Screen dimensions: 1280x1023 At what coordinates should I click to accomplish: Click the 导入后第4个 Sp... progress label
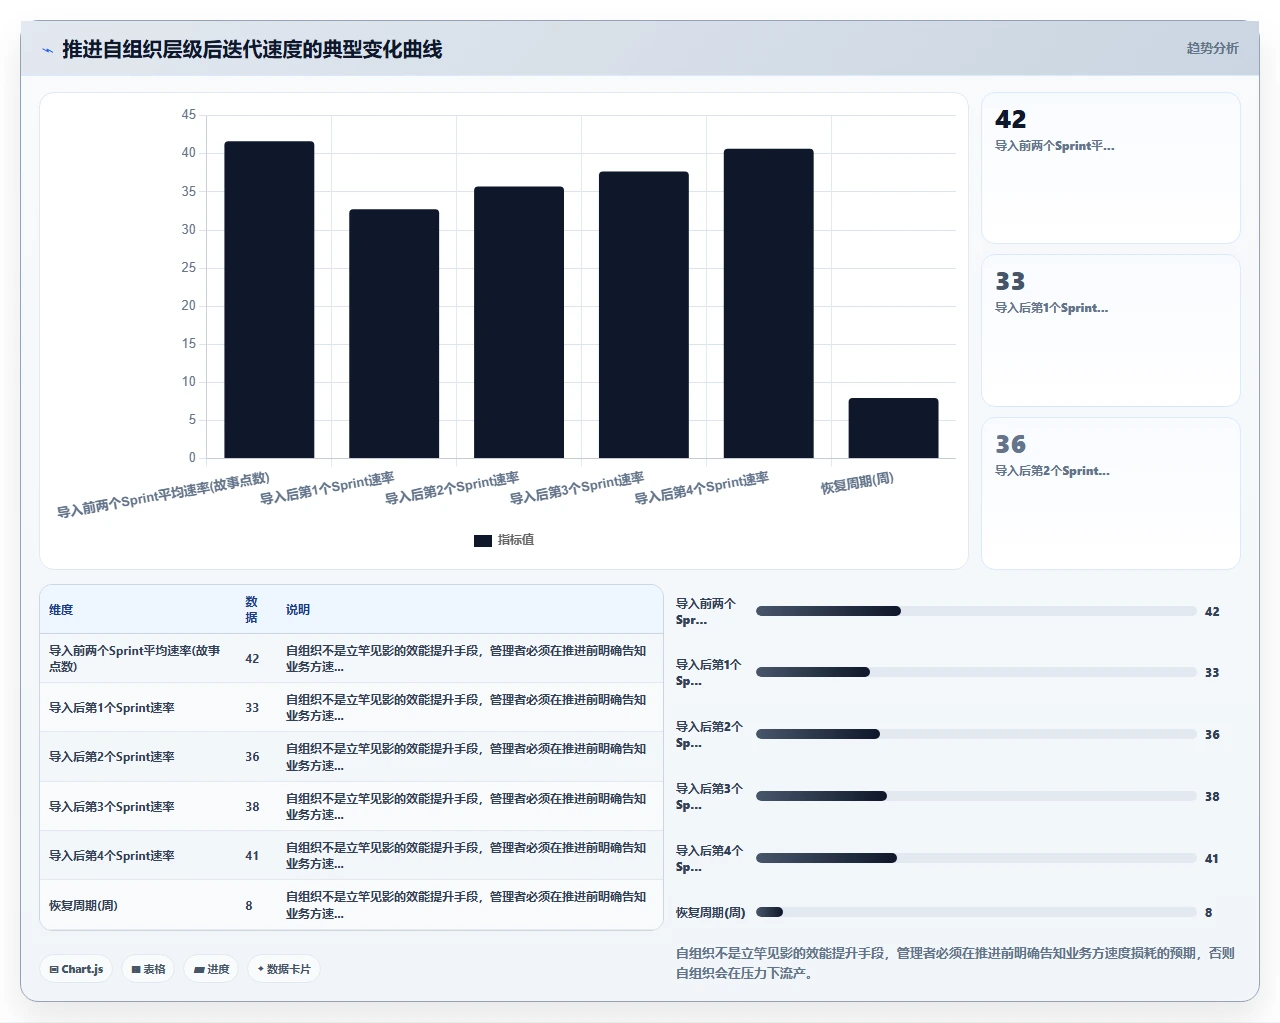click(x=709, y=858)
